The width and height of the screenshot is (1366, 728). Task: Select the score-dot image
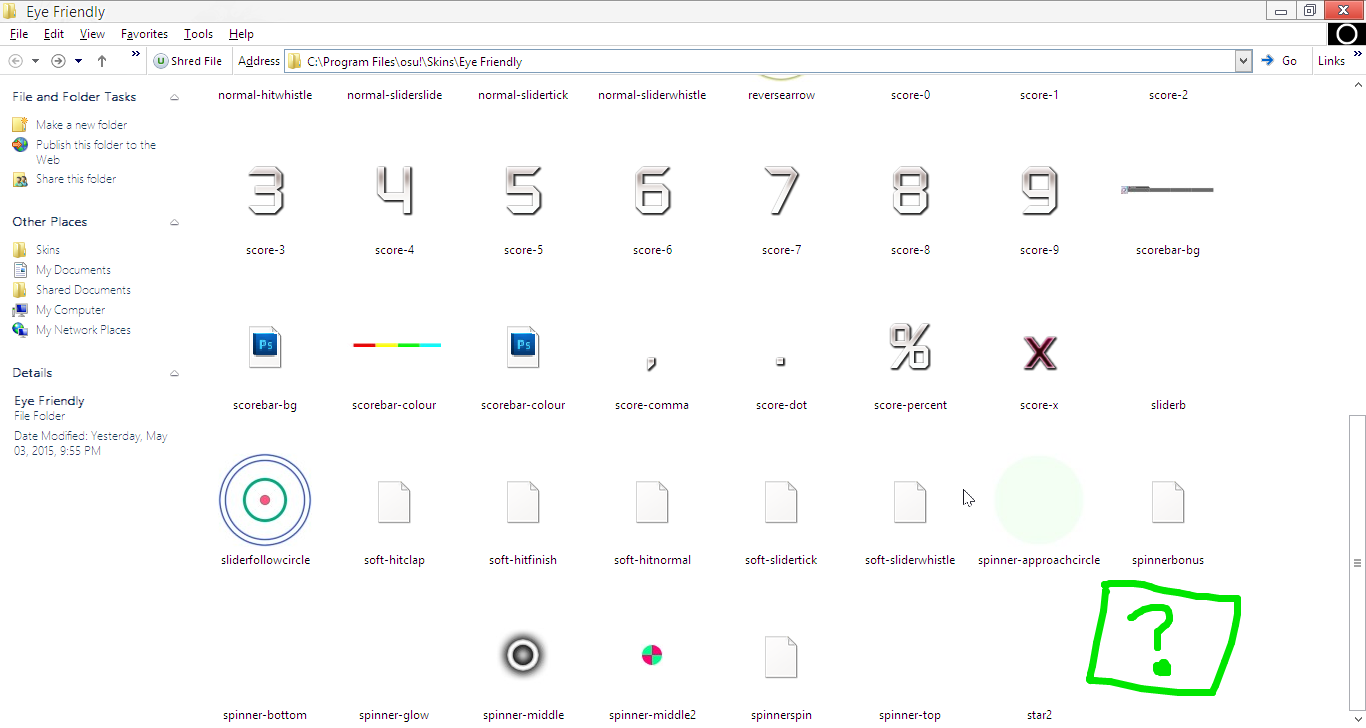pyautogui.click(x=781, y=361)
